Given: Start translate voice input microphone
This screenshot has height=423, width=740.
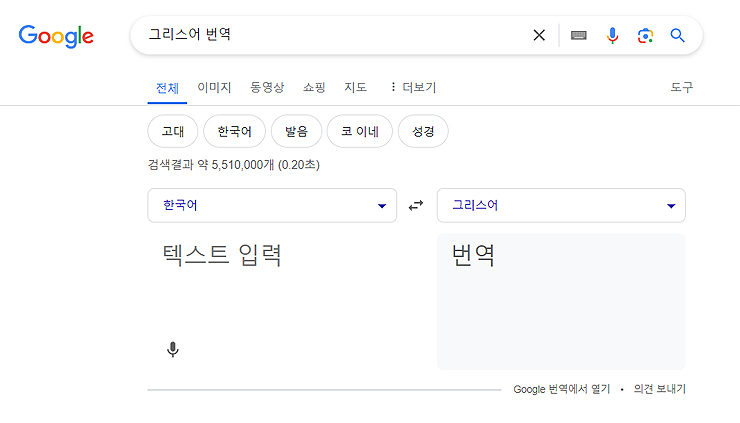Looking at the screenshot, I should click(x=173, y=349).
